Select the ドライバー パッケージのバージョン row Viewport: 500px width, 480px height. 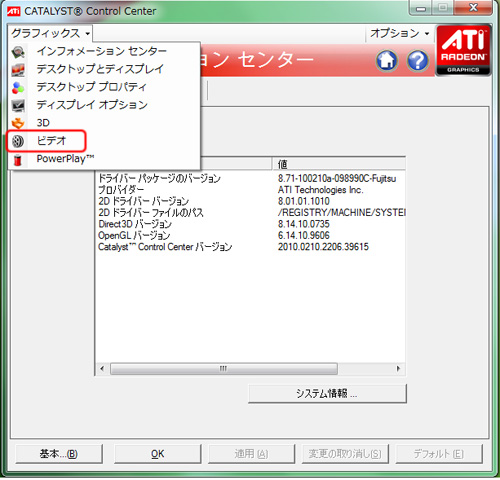point(251,178)
